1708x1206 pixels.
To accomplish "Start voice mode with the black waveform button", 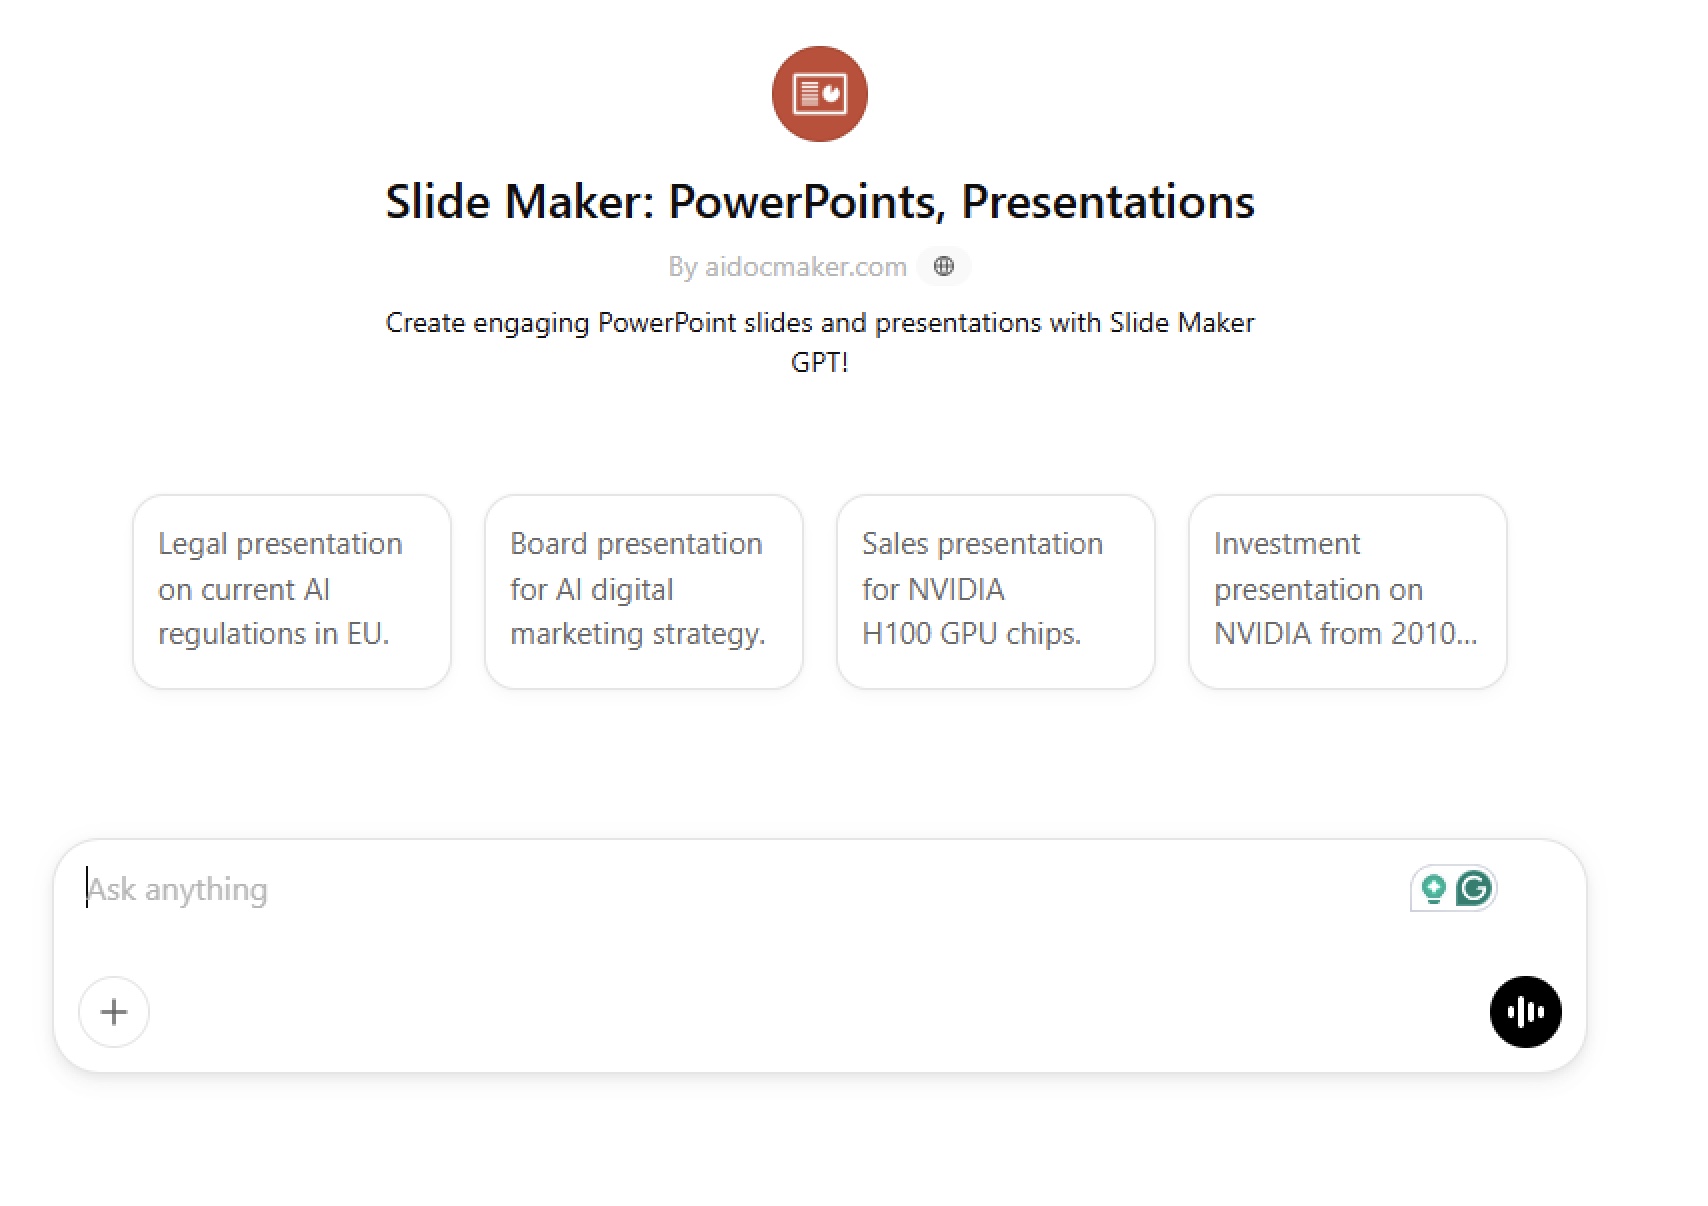I will [1525, 1011].
